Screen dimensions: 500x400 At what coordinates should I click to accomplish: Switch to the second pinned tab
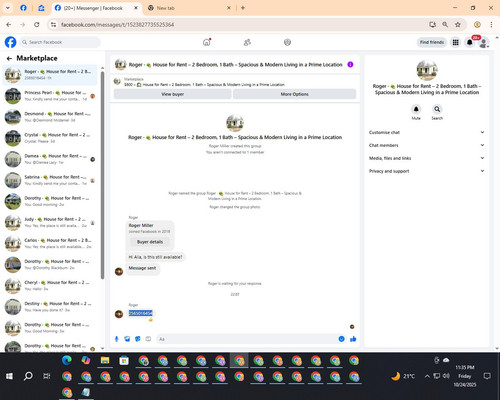tap(41, 8)
